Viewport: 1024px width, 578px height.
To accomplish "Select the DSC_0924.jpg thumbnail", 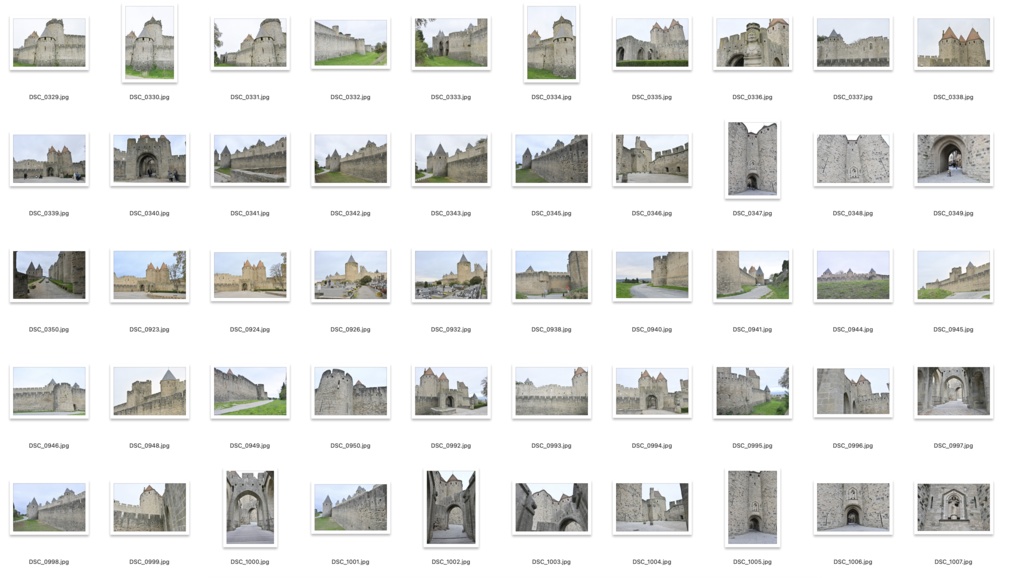I will pos(250,275).
